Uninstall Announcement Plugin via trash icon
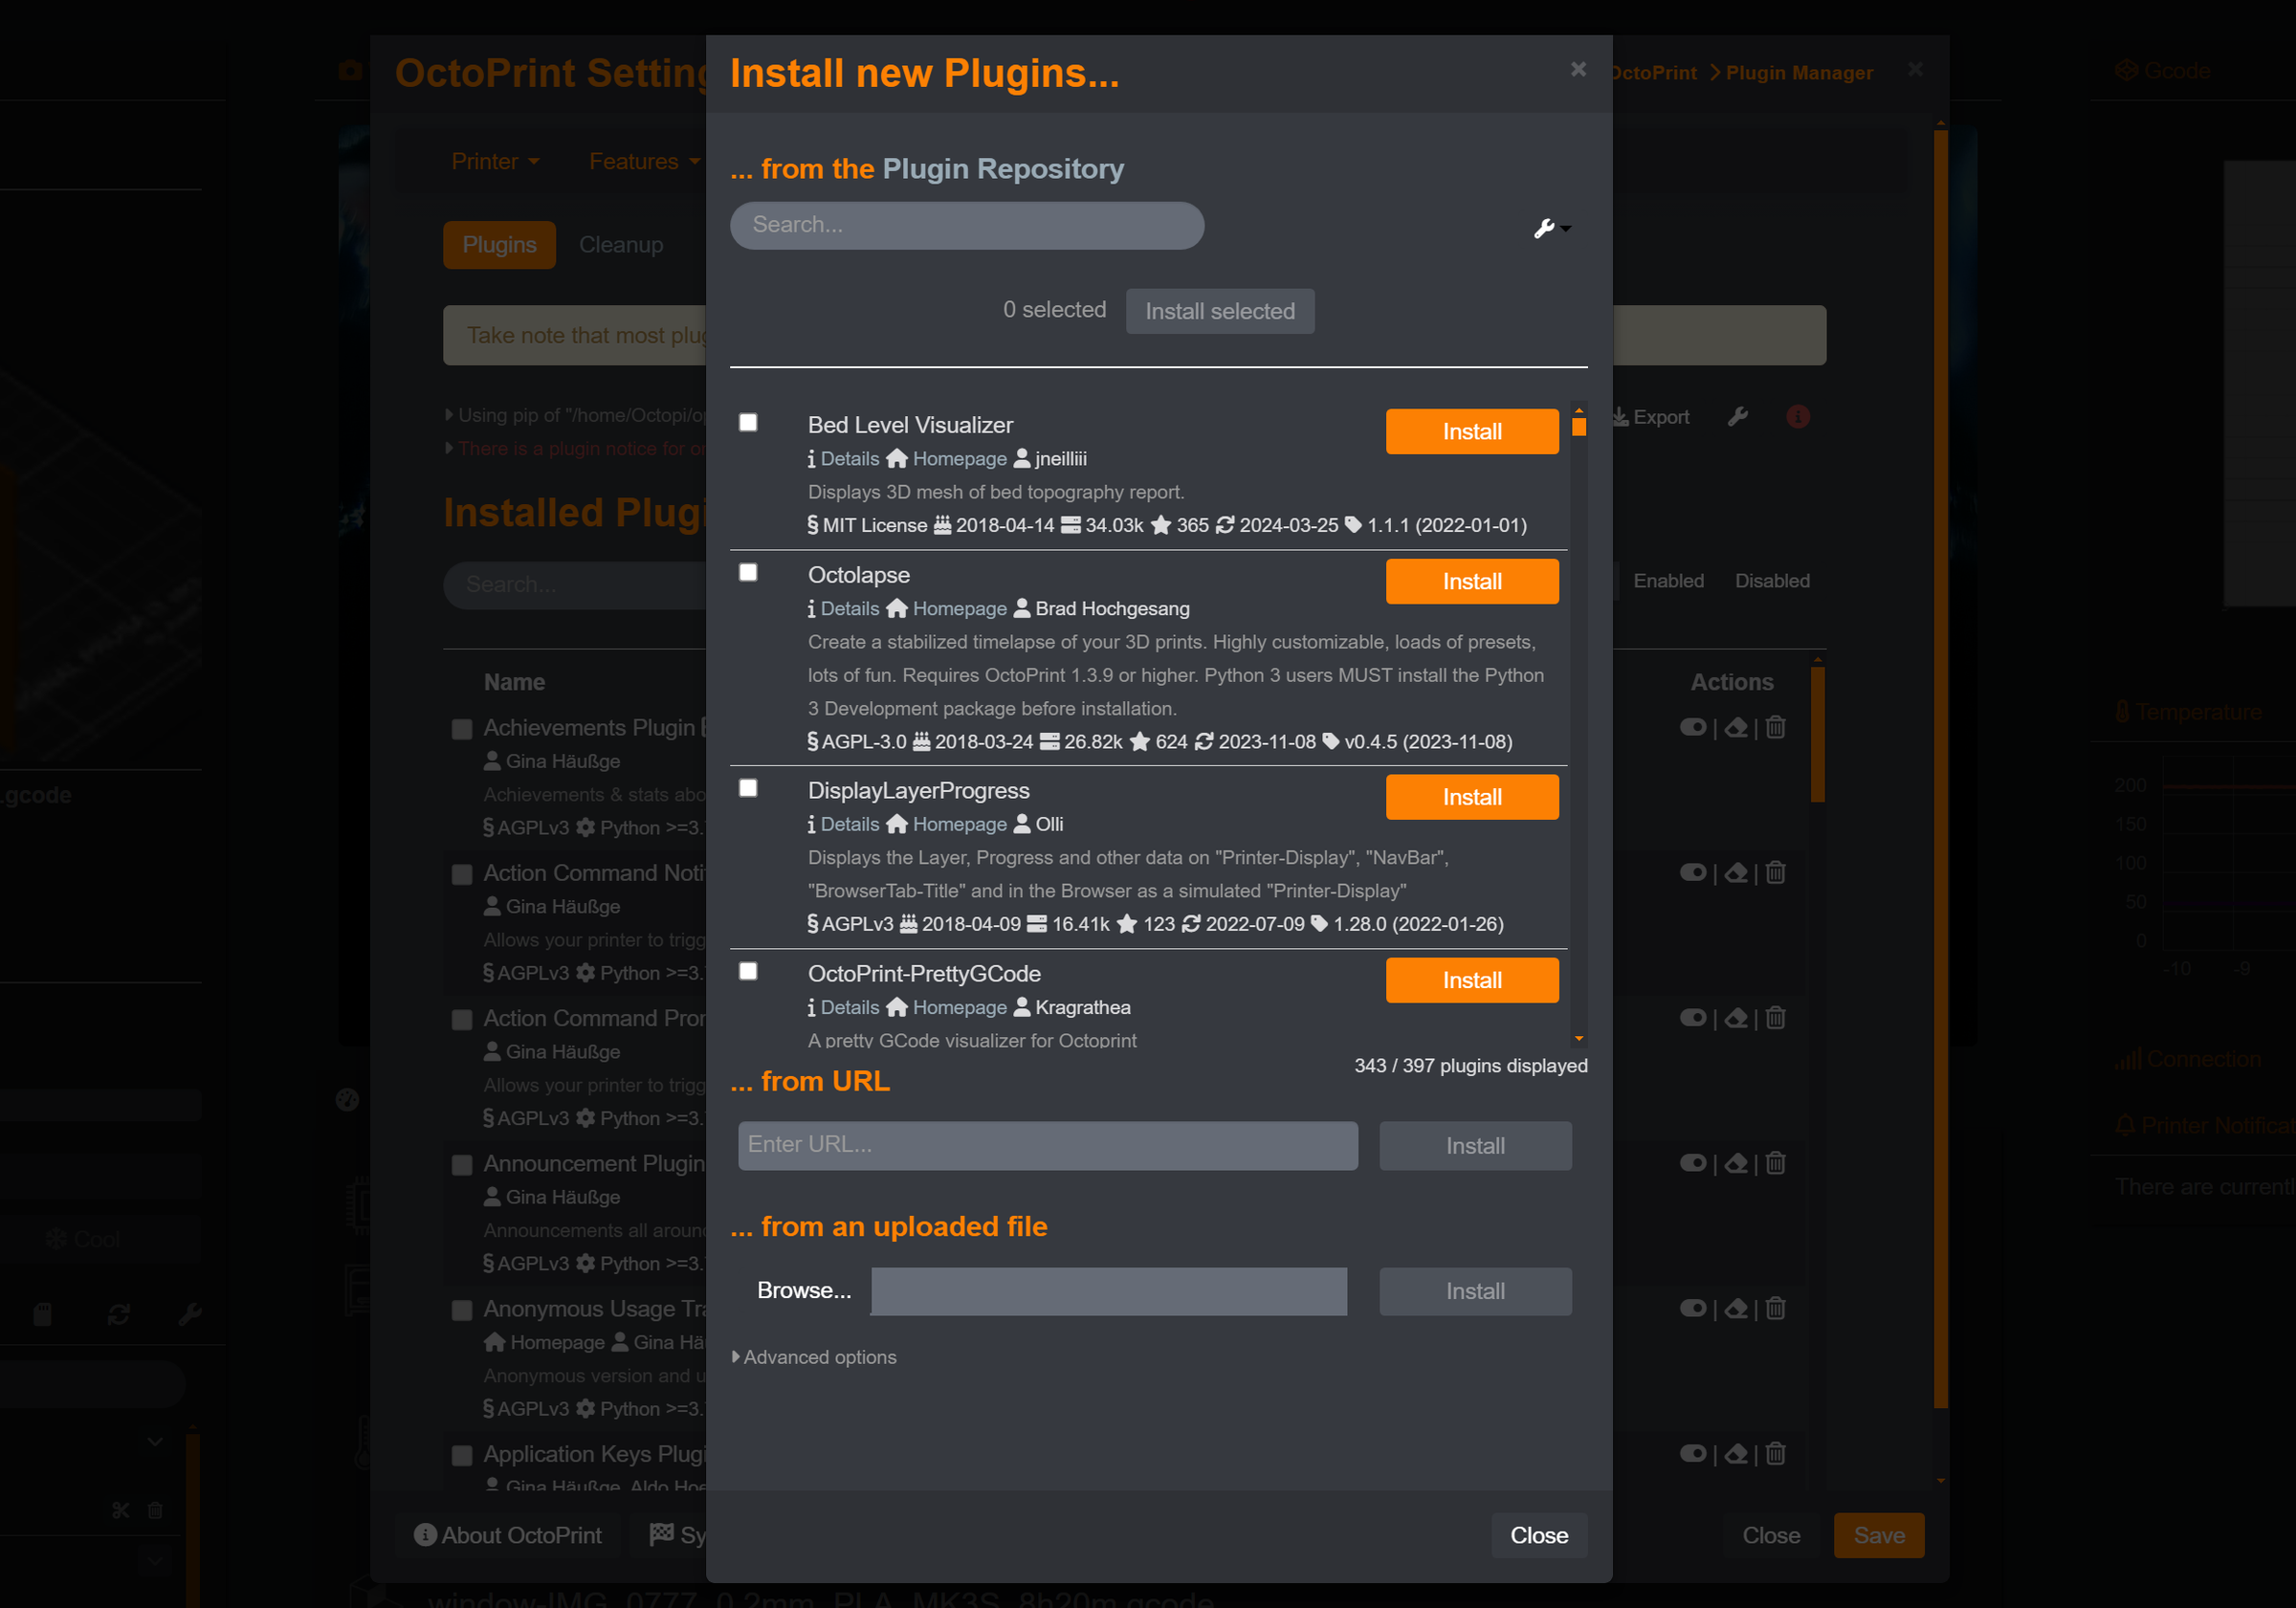2296x1608 pixels. (x=1775, y=1162)
